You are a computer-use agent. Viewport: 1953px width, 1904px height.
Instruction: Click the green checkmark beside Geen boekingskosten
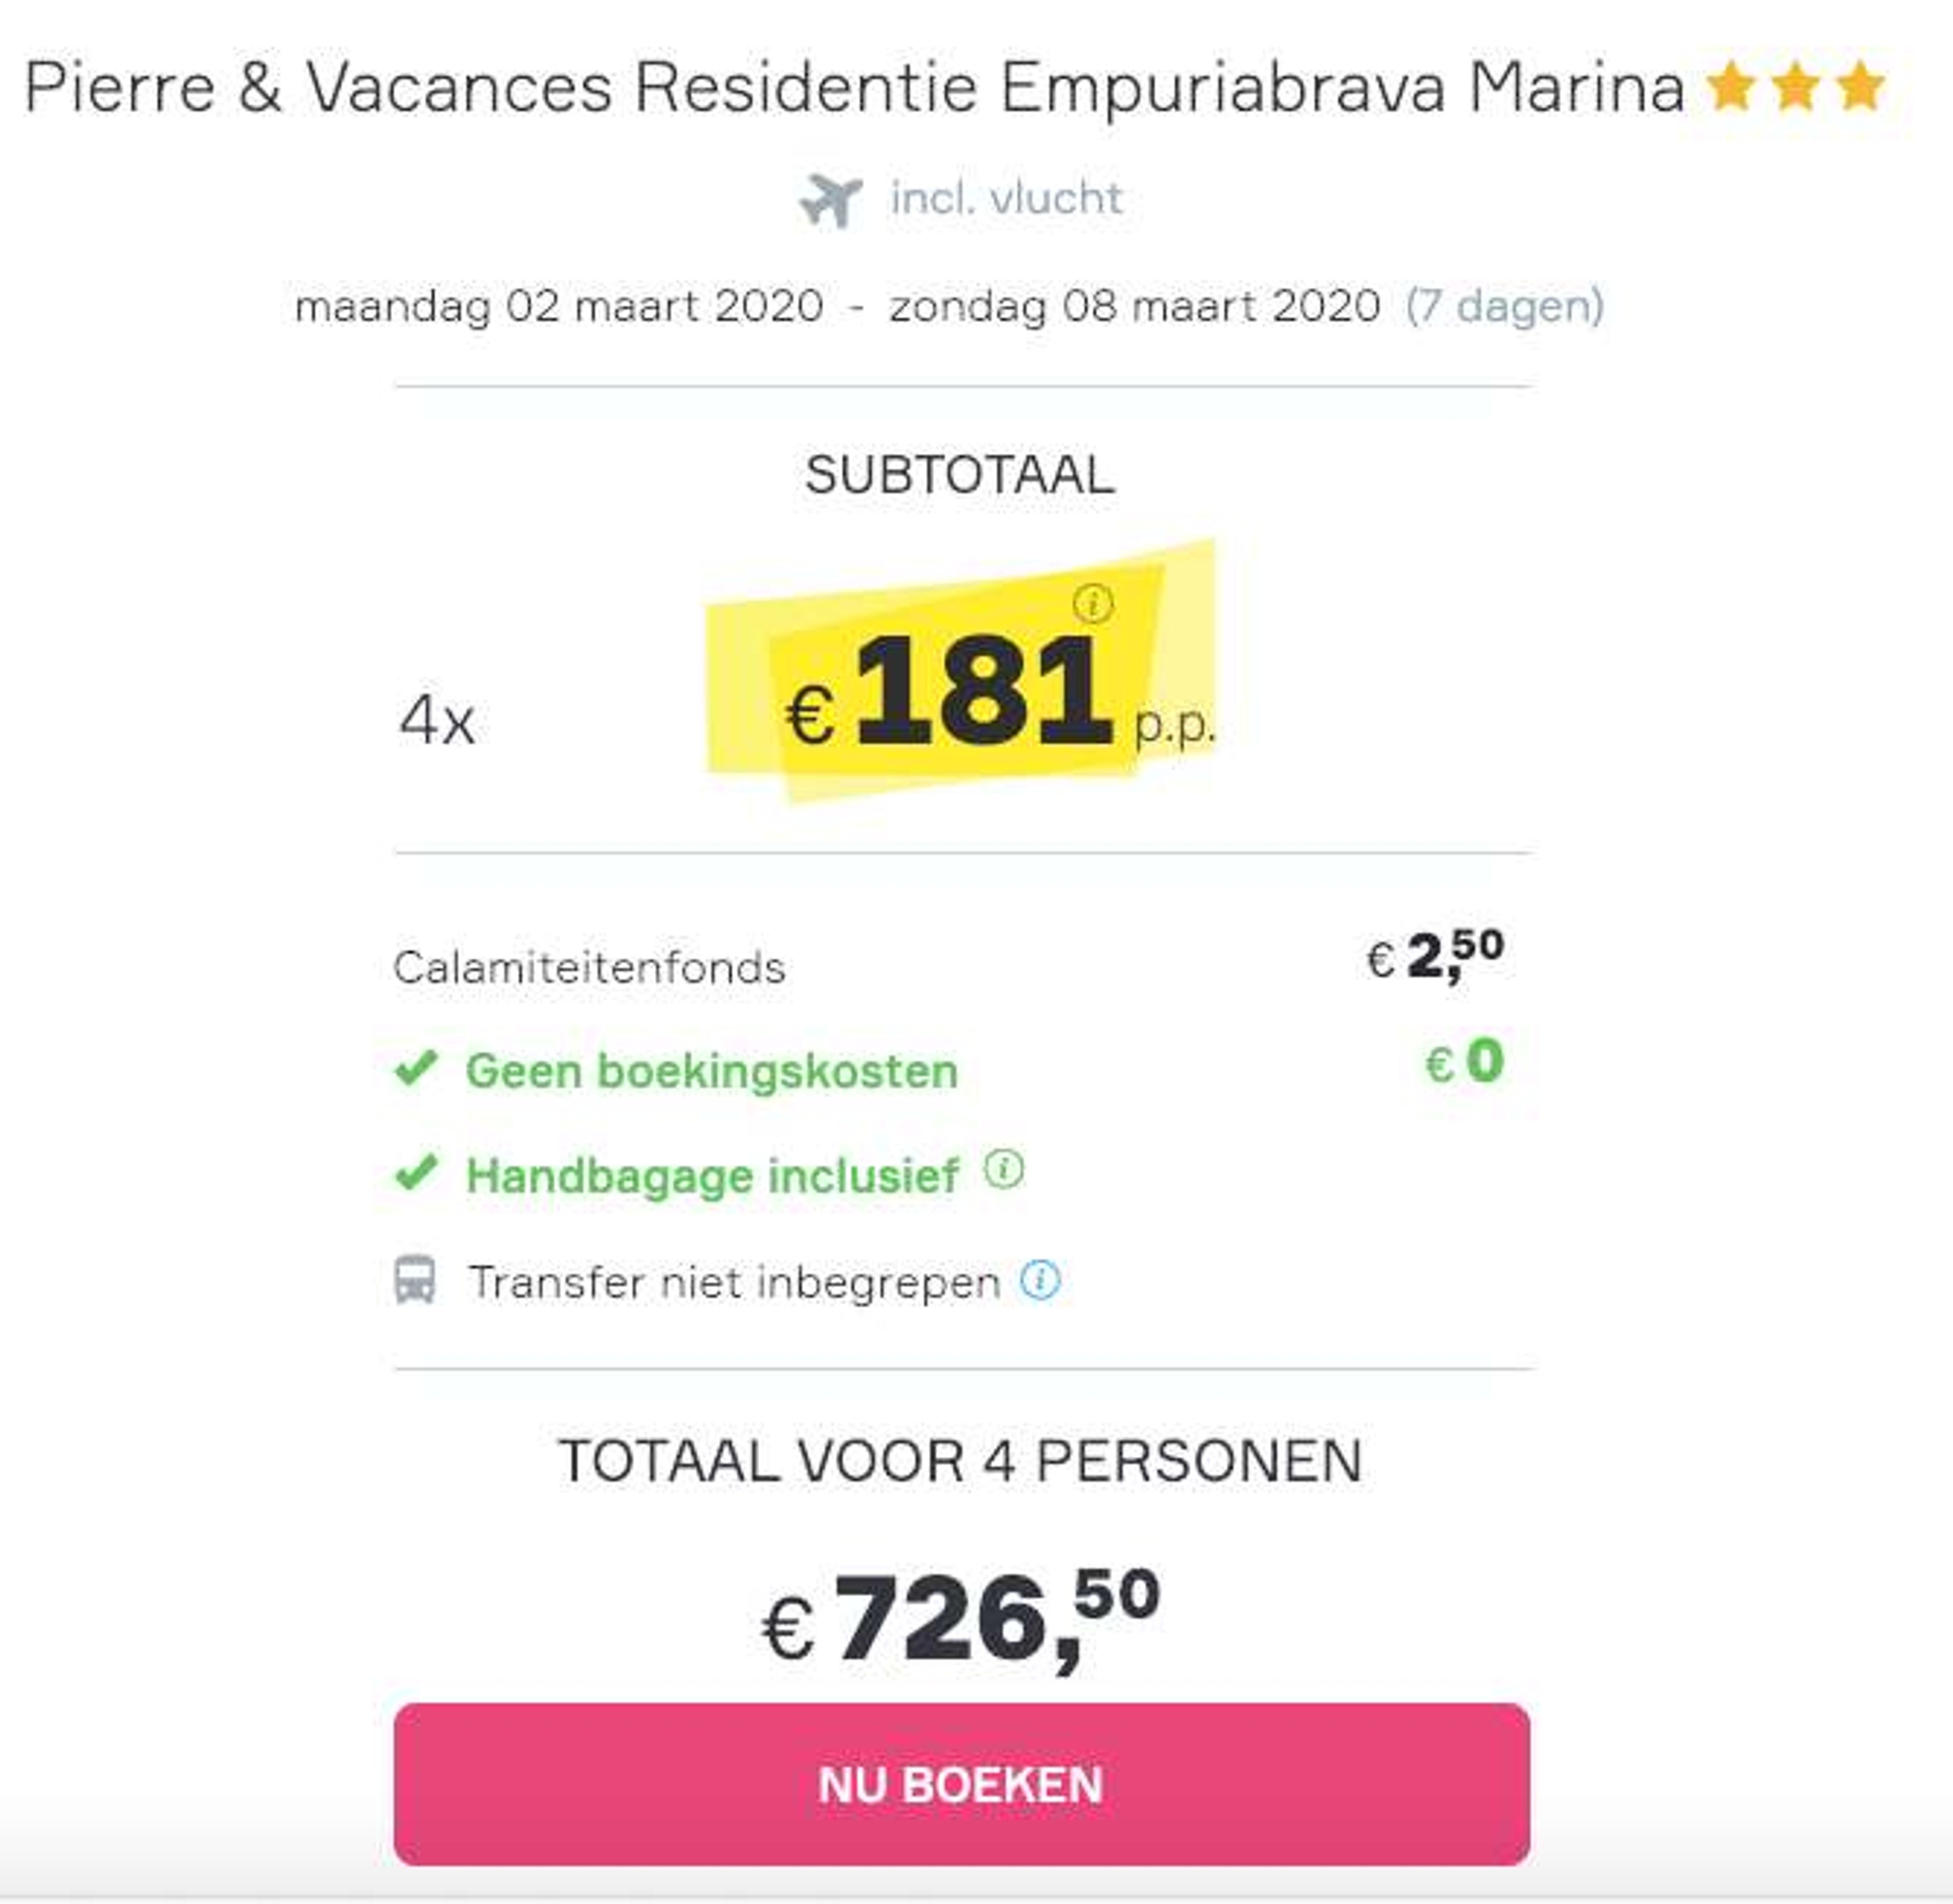click(416, 1069)
